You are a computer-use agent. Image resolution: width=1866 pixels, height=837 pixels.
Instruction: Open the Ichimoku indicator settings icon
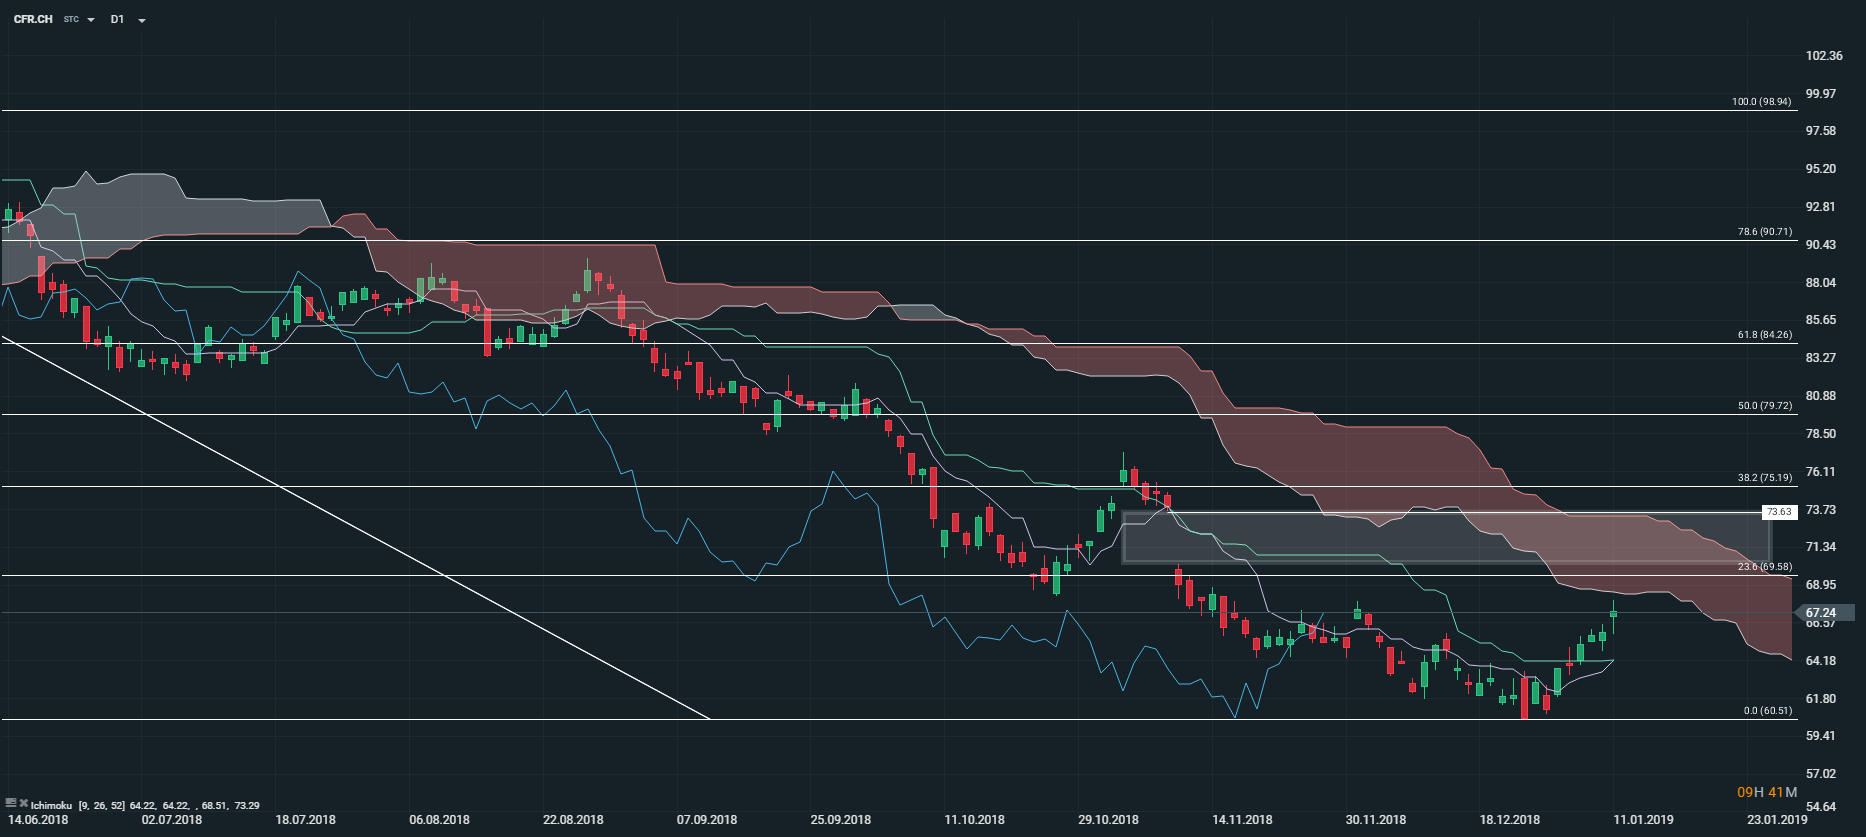coord(11,804)
